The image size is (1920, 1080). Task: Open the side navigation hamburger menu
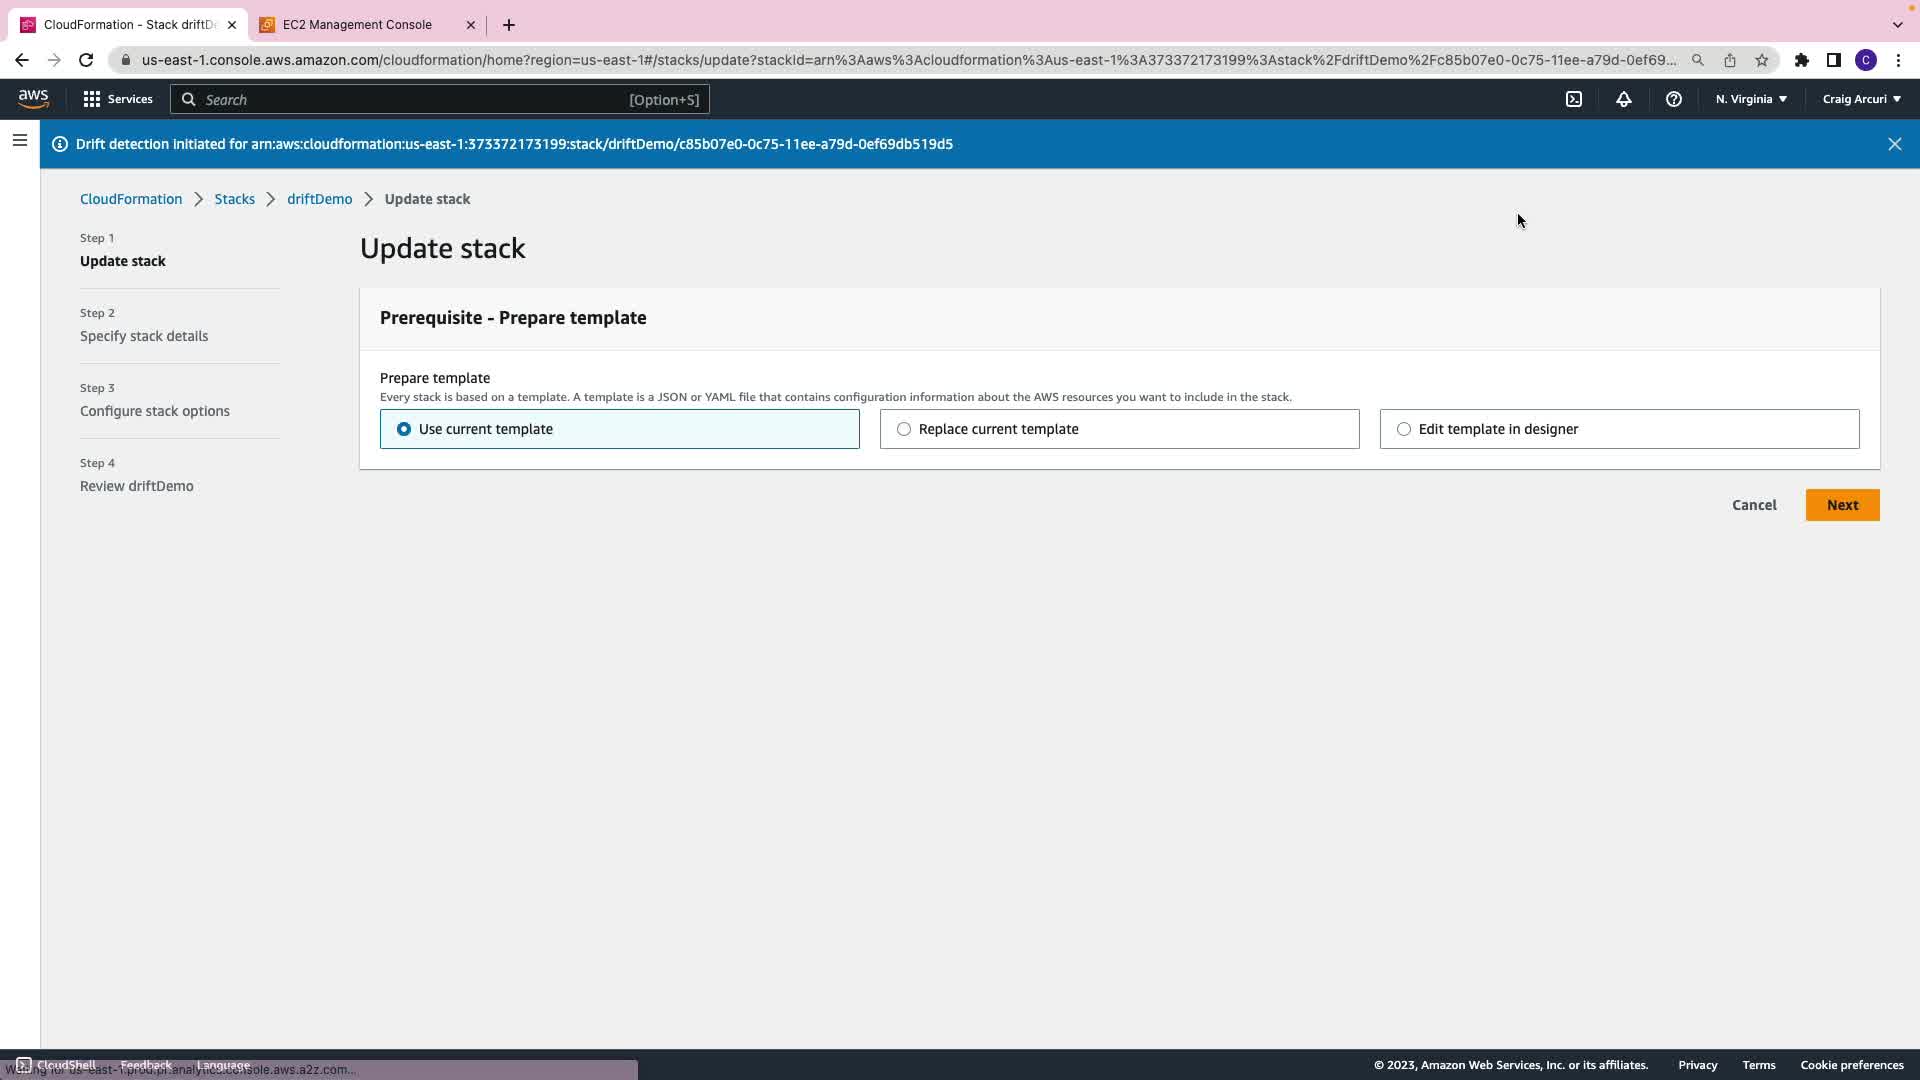[x=20, y=141]
